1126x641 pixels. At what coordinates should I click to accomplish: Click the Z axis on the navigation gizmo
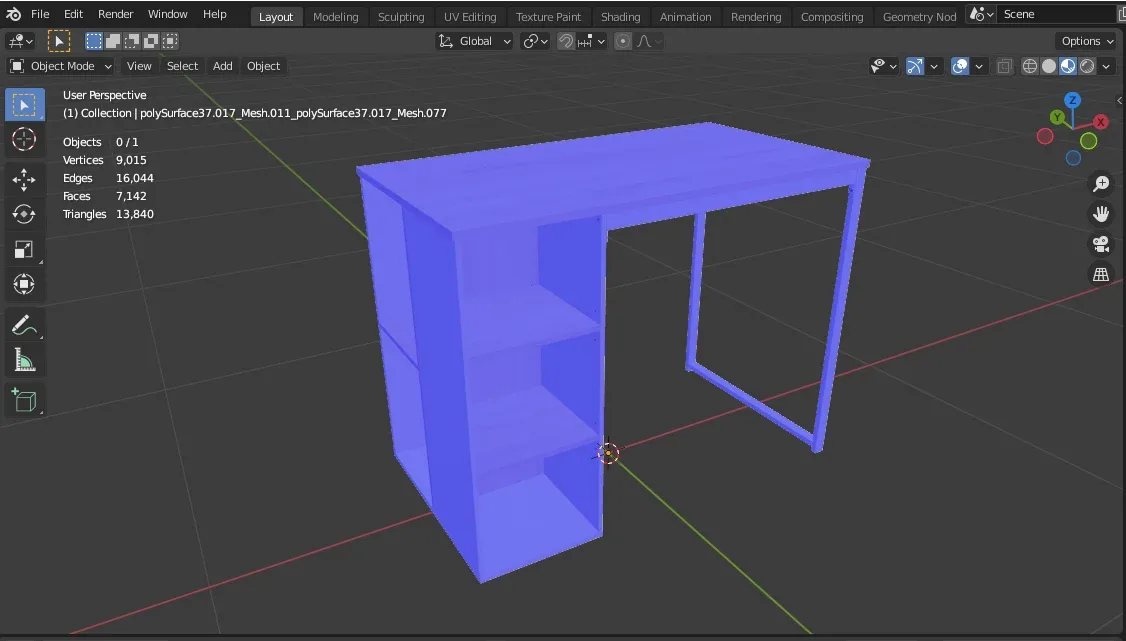click(x=1072, y=100)
